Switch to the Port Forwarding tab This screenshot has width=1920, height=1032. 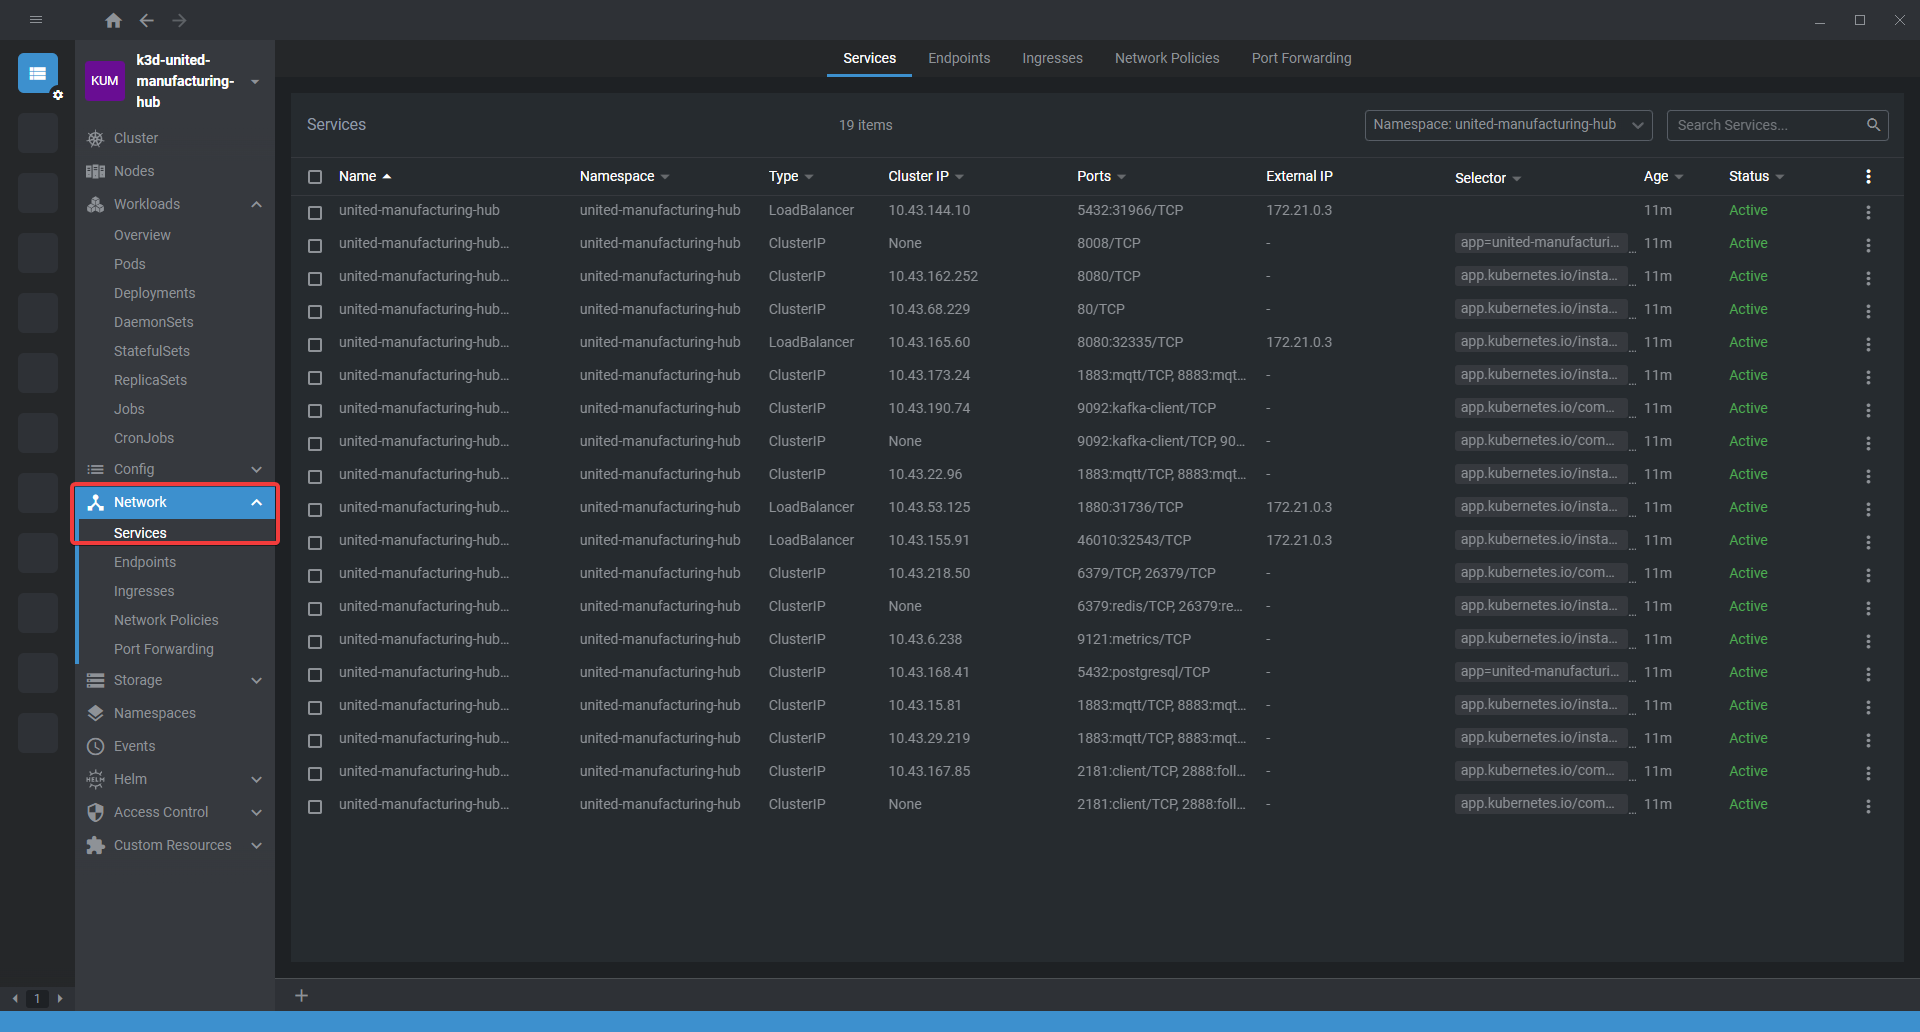[x=1301, y=58]
